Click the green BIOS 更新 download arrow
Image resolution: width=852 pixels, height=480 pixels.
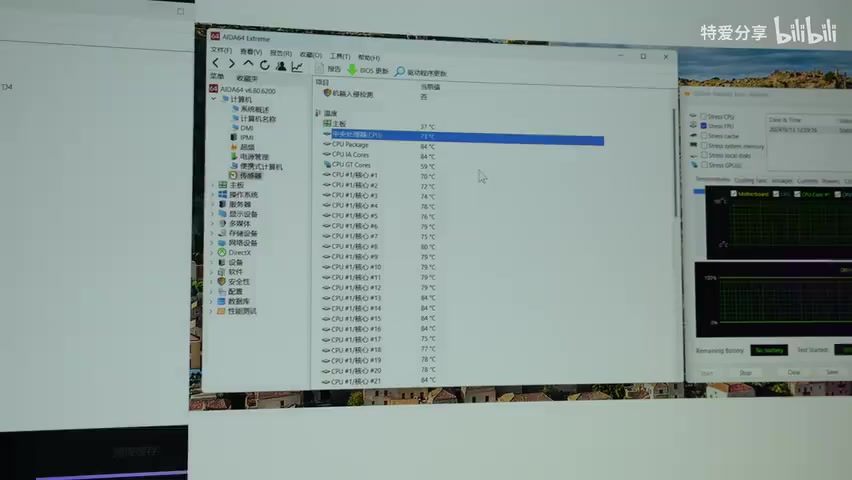point(352,70)
